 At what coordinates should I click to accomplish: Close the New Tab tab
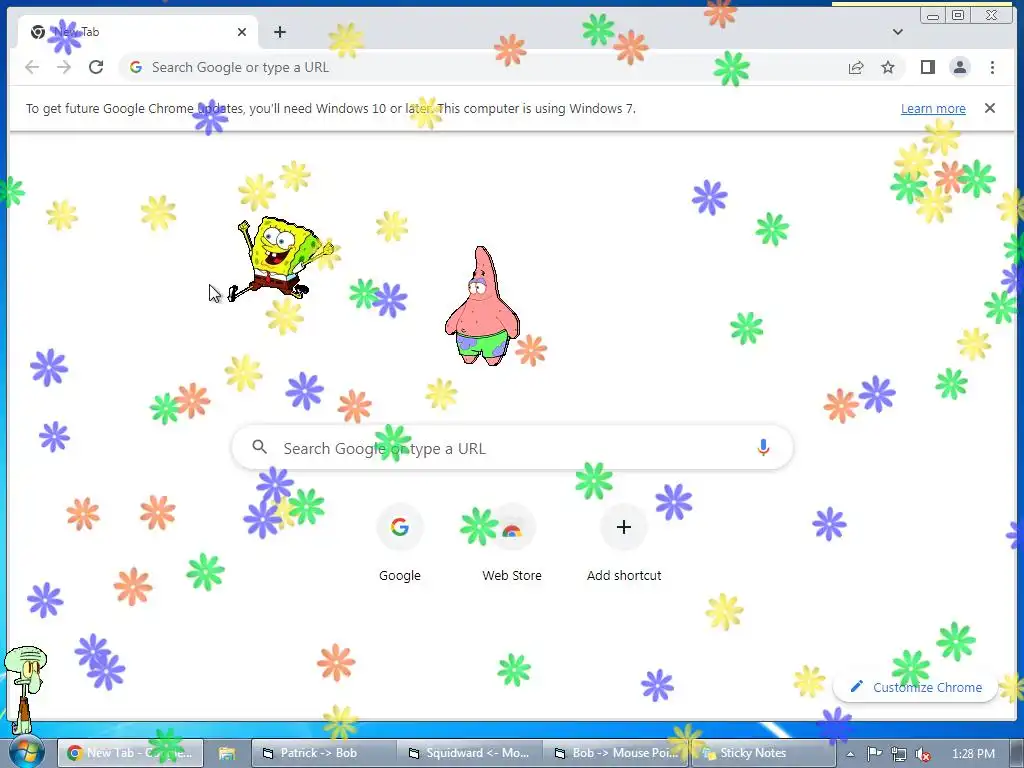242,32
